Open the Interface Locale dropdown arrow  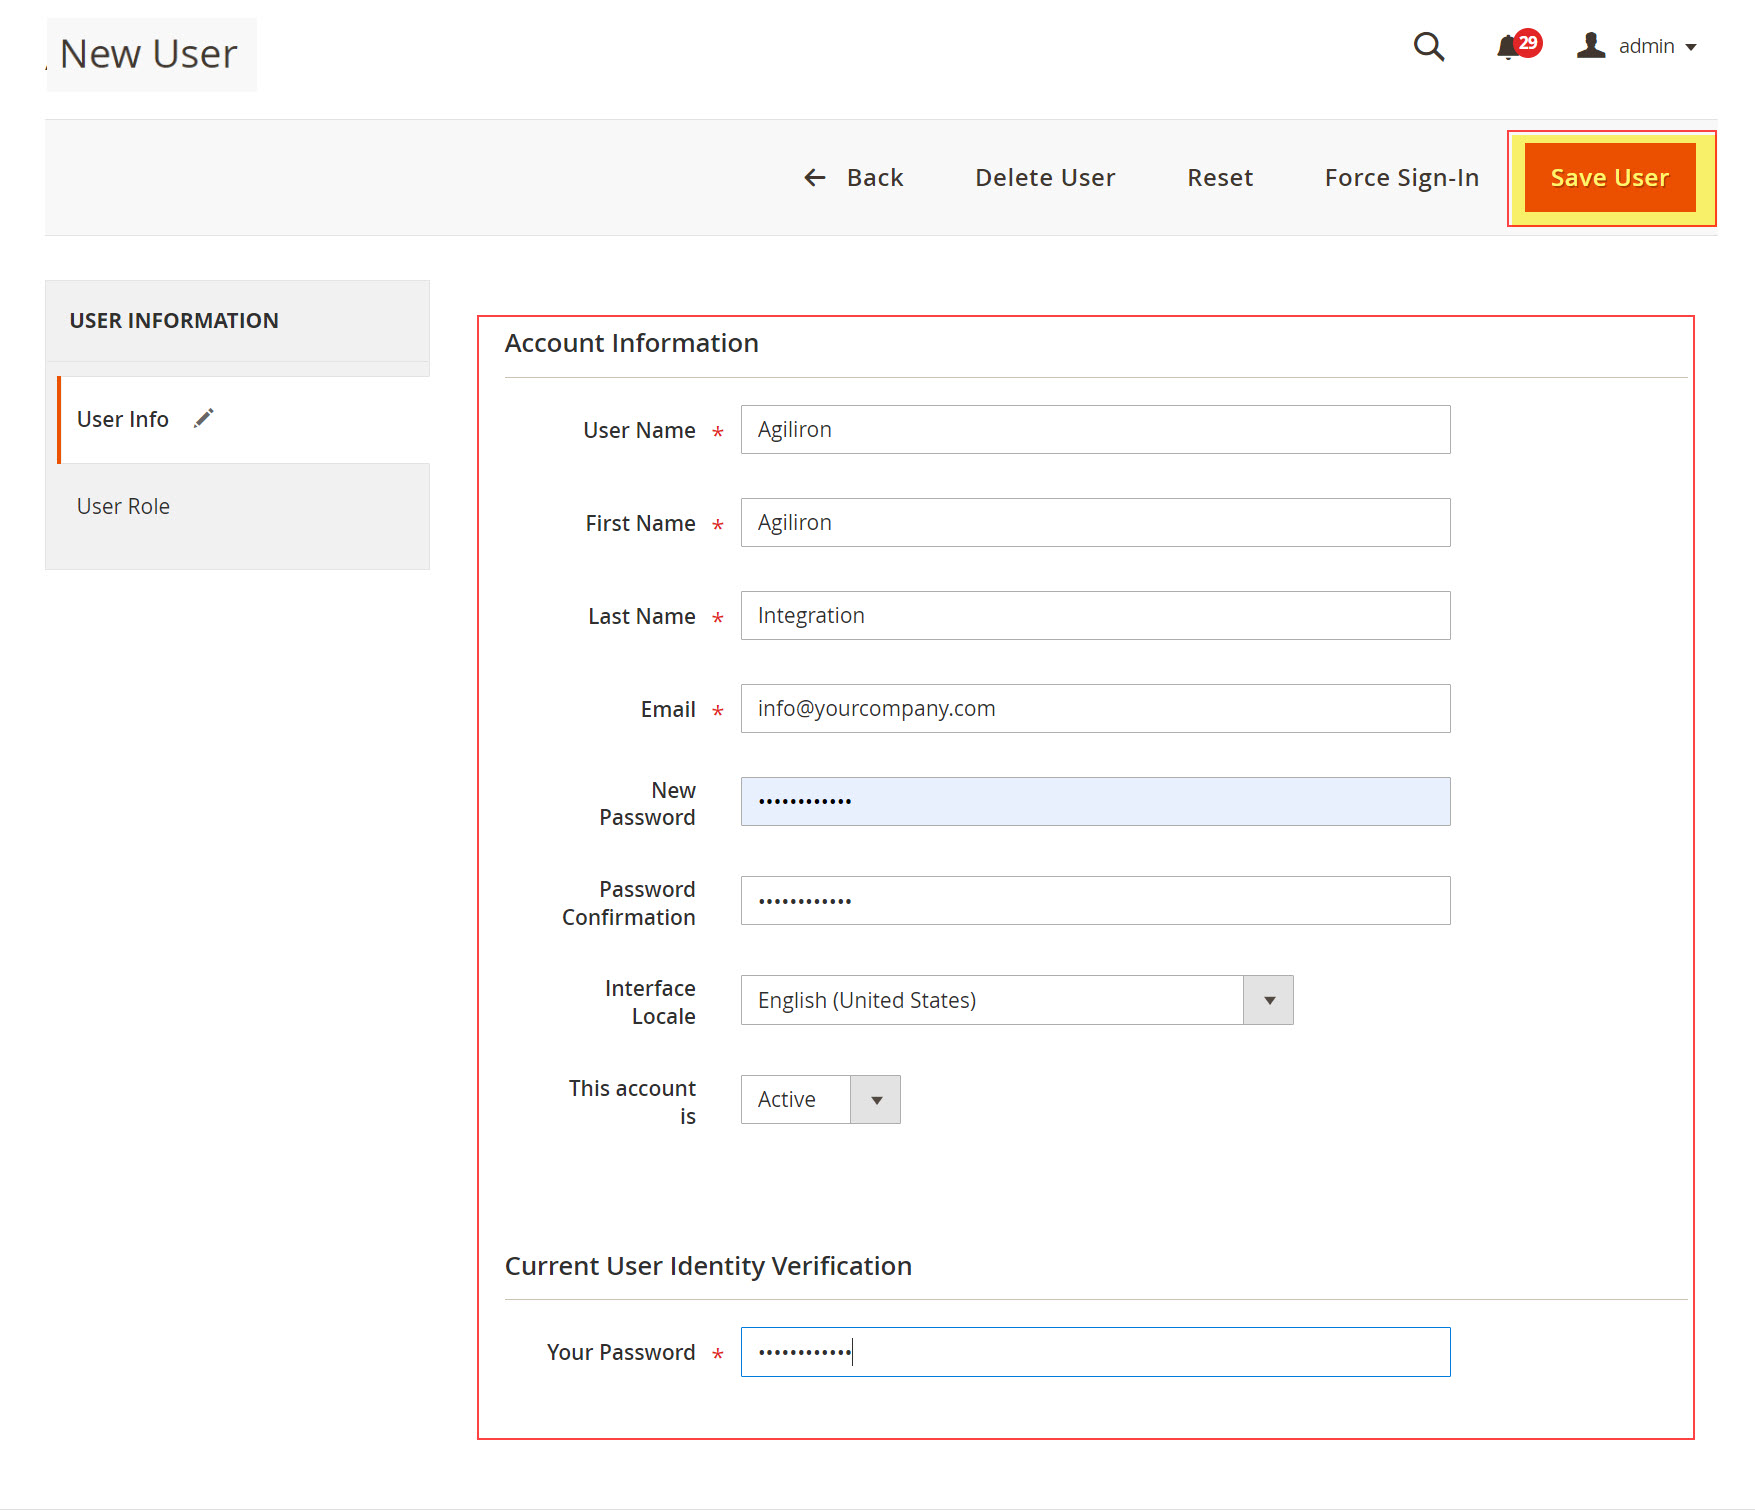pos(1269,1000)
